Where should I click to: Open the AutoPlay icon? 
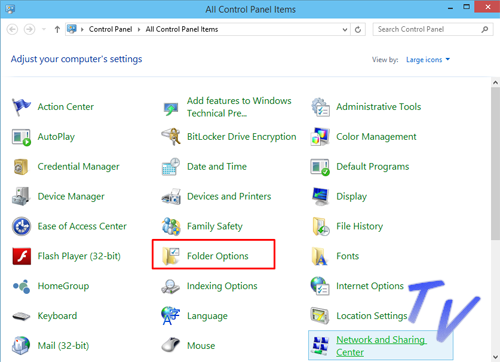(x=21, y=137)
